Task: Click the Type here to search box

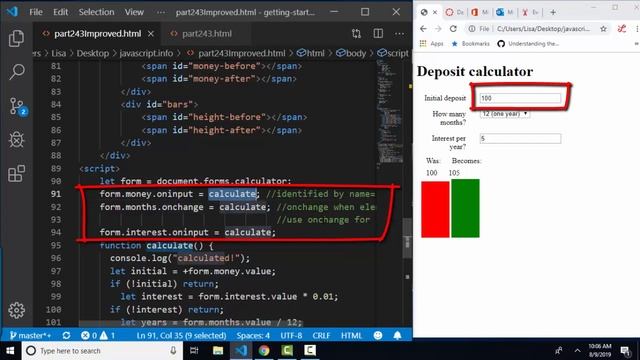Action: point(101,351)
